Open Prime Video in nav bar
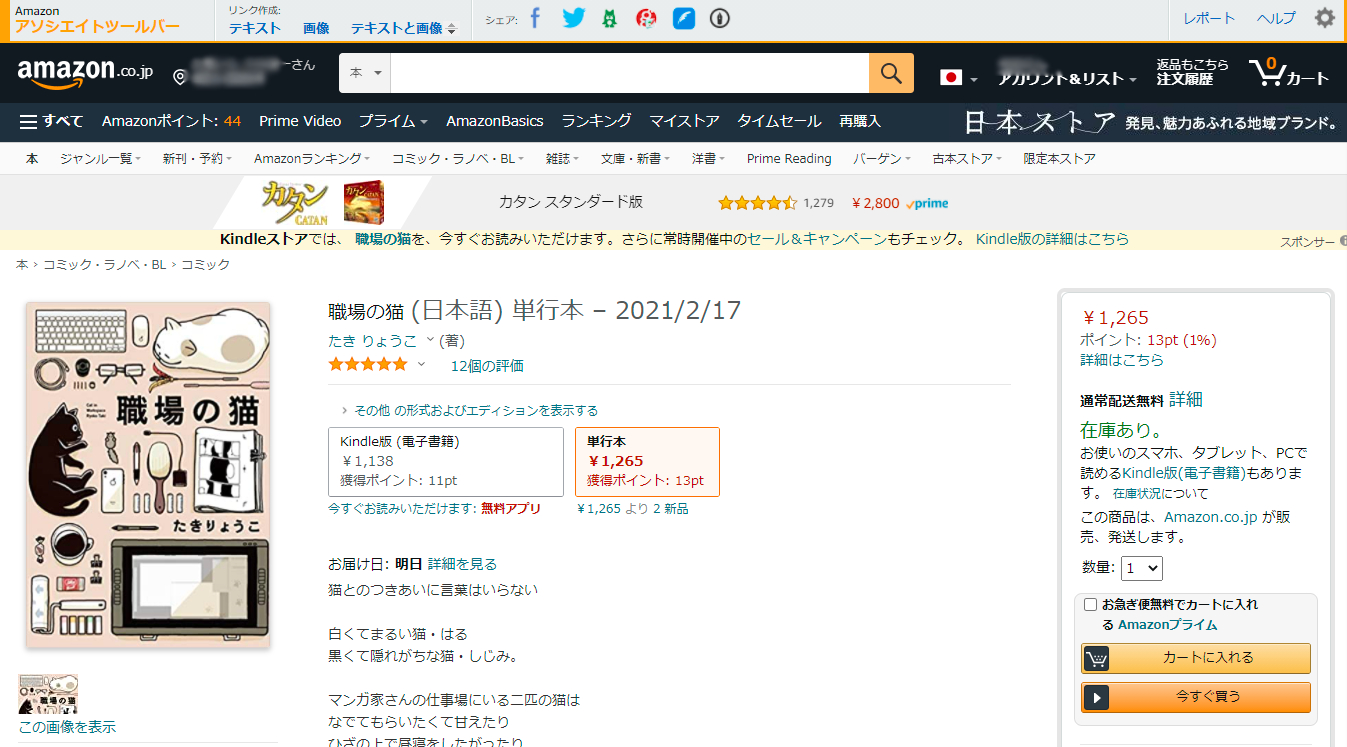The image size is (1347, 747). (x=300, y=121)
